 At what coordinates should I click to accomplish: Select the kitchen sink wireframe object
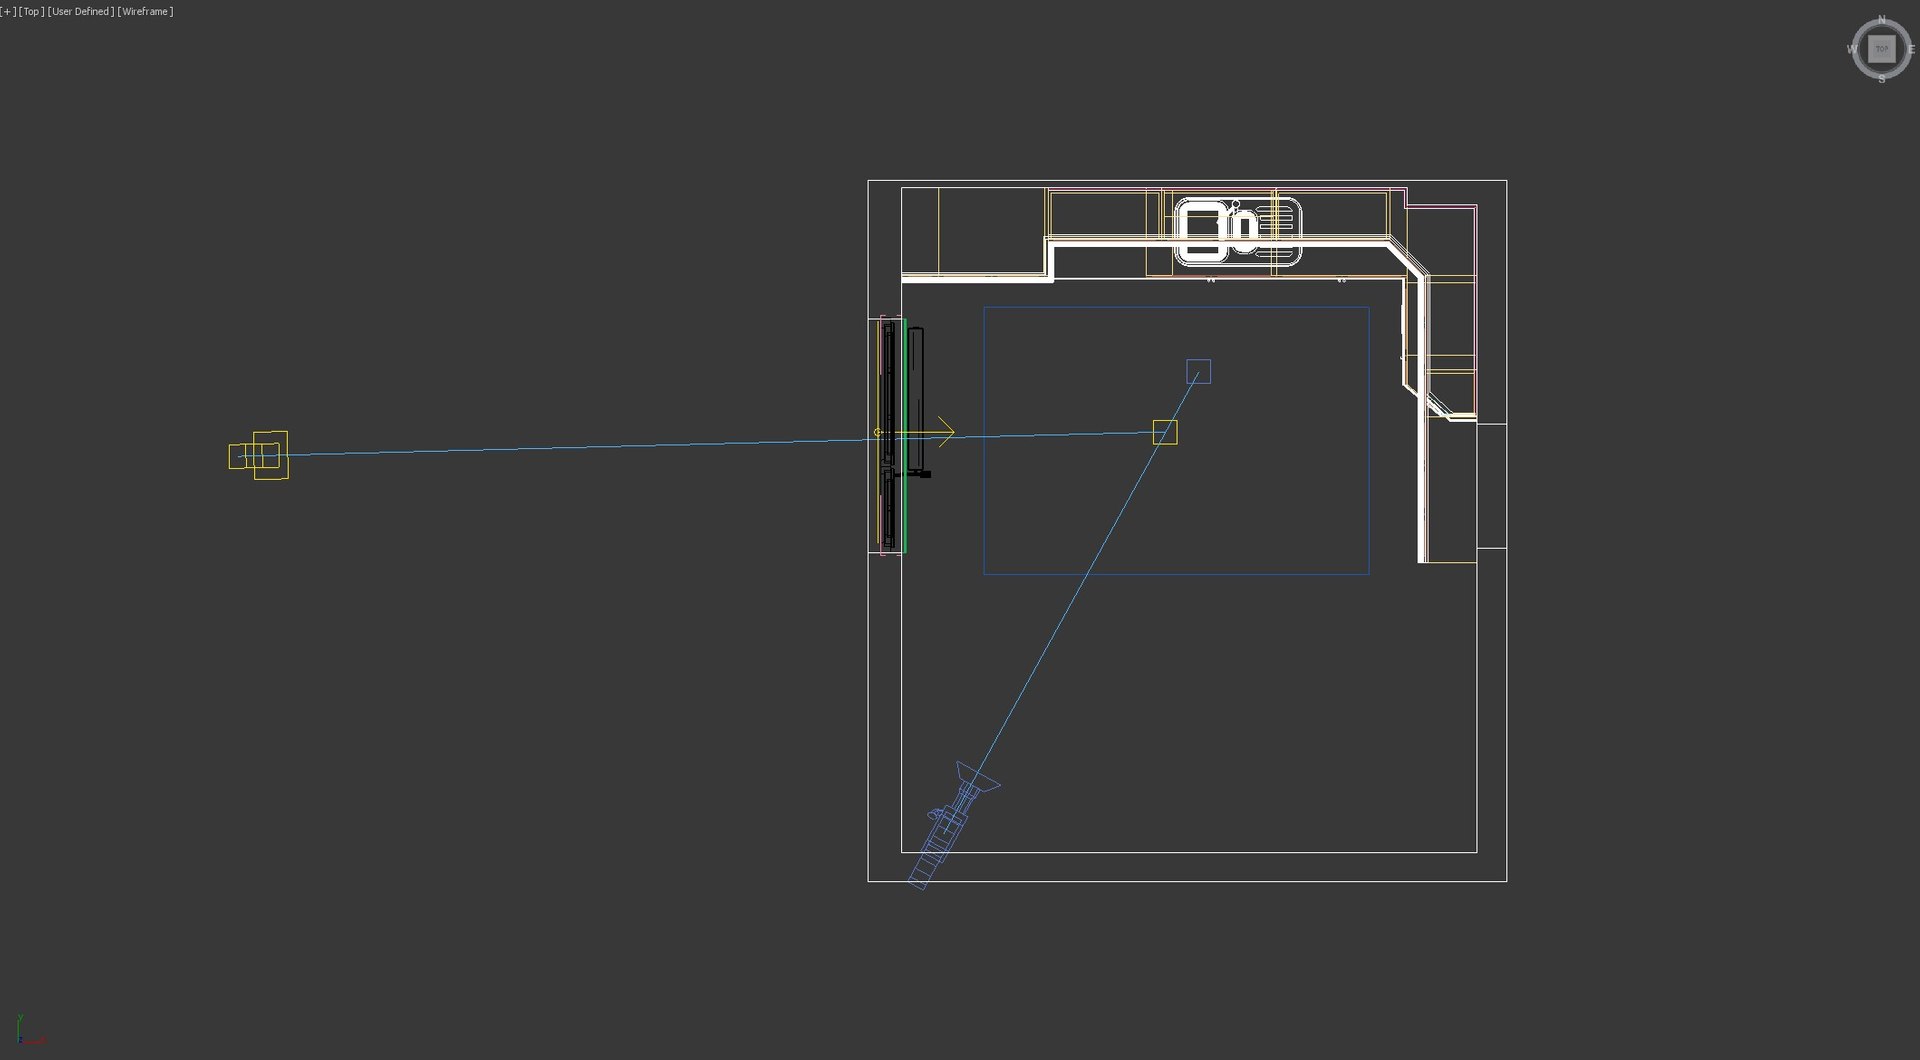click(x=1238, y=232)
